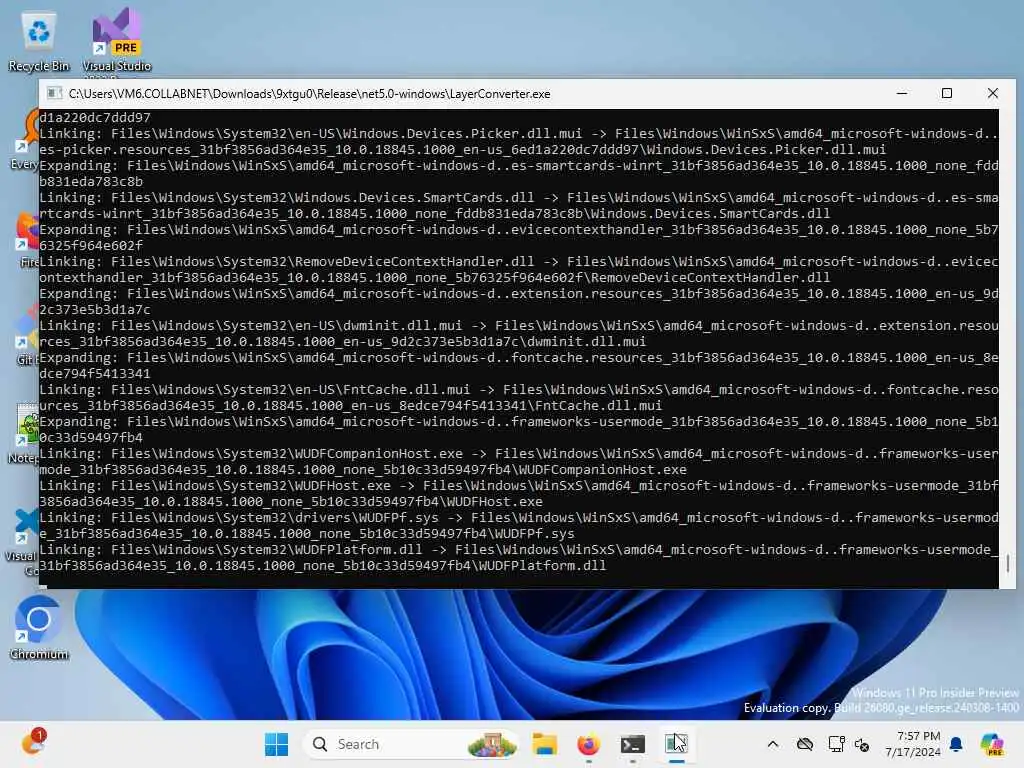Open the Copilot Preview taskbar icon
This screenshot has height=768, width=1024.
pos(991,744)
